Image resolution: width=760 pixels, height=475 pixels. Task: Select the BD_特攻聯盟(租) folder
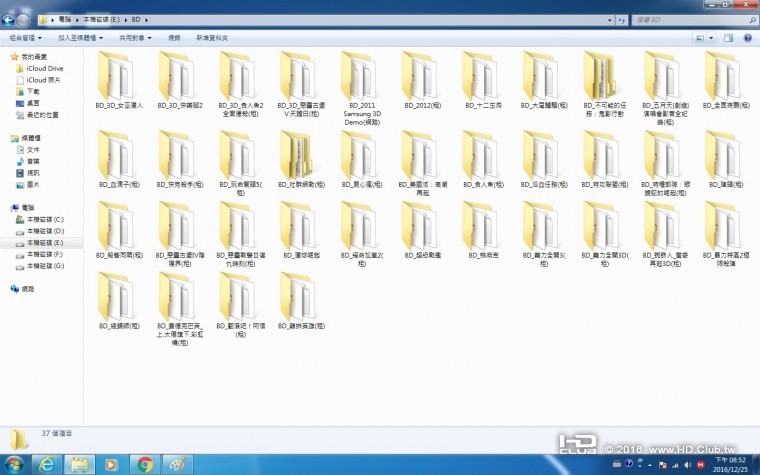click(x=604, y=159)
